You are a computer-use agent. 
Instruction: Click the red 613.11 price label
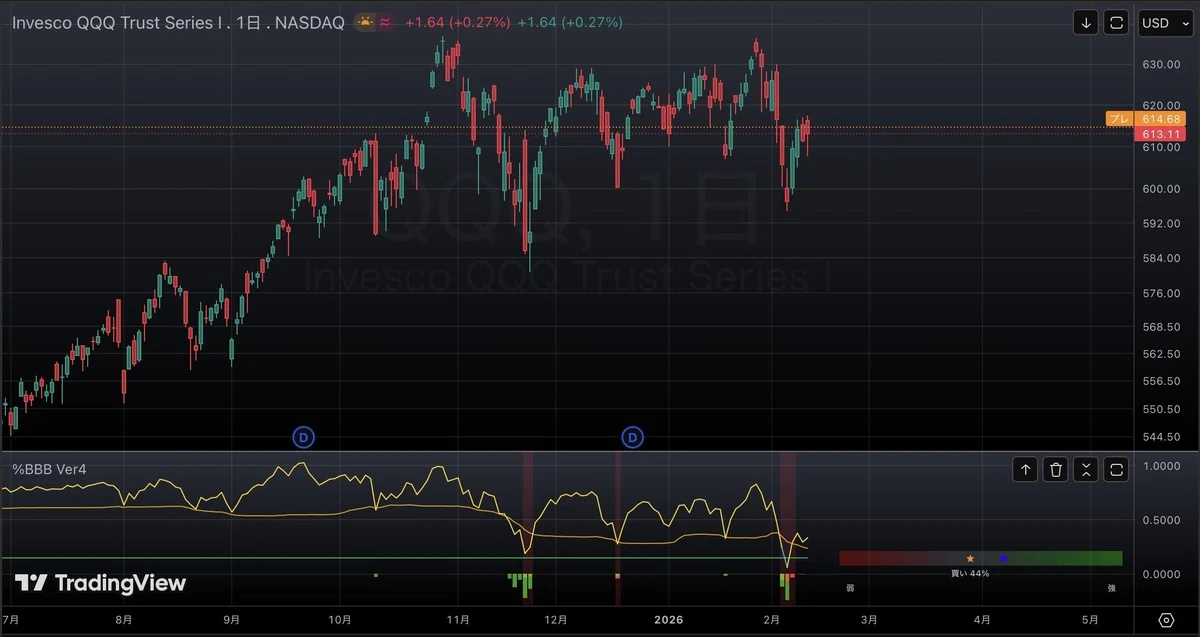click(1162, 133)
